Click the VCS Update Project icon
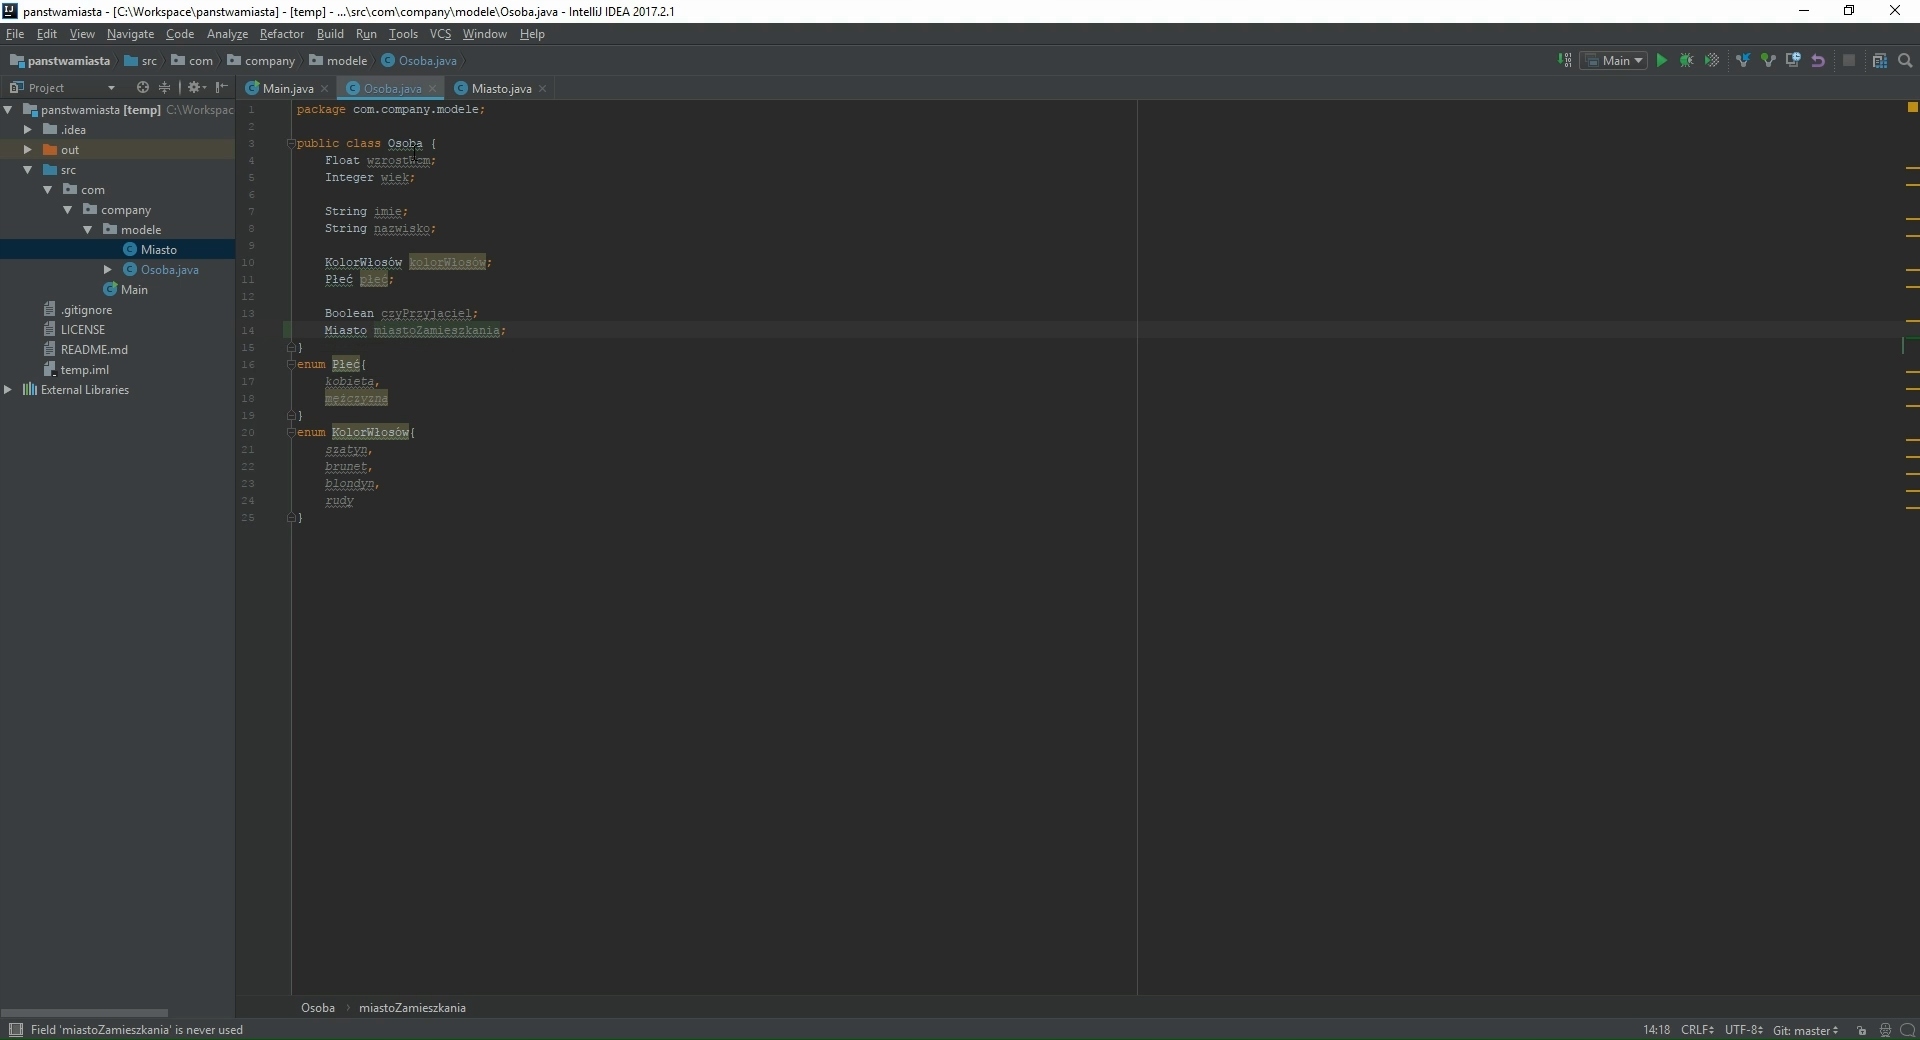The image size is (1920, 1040). pos(1743,61)
